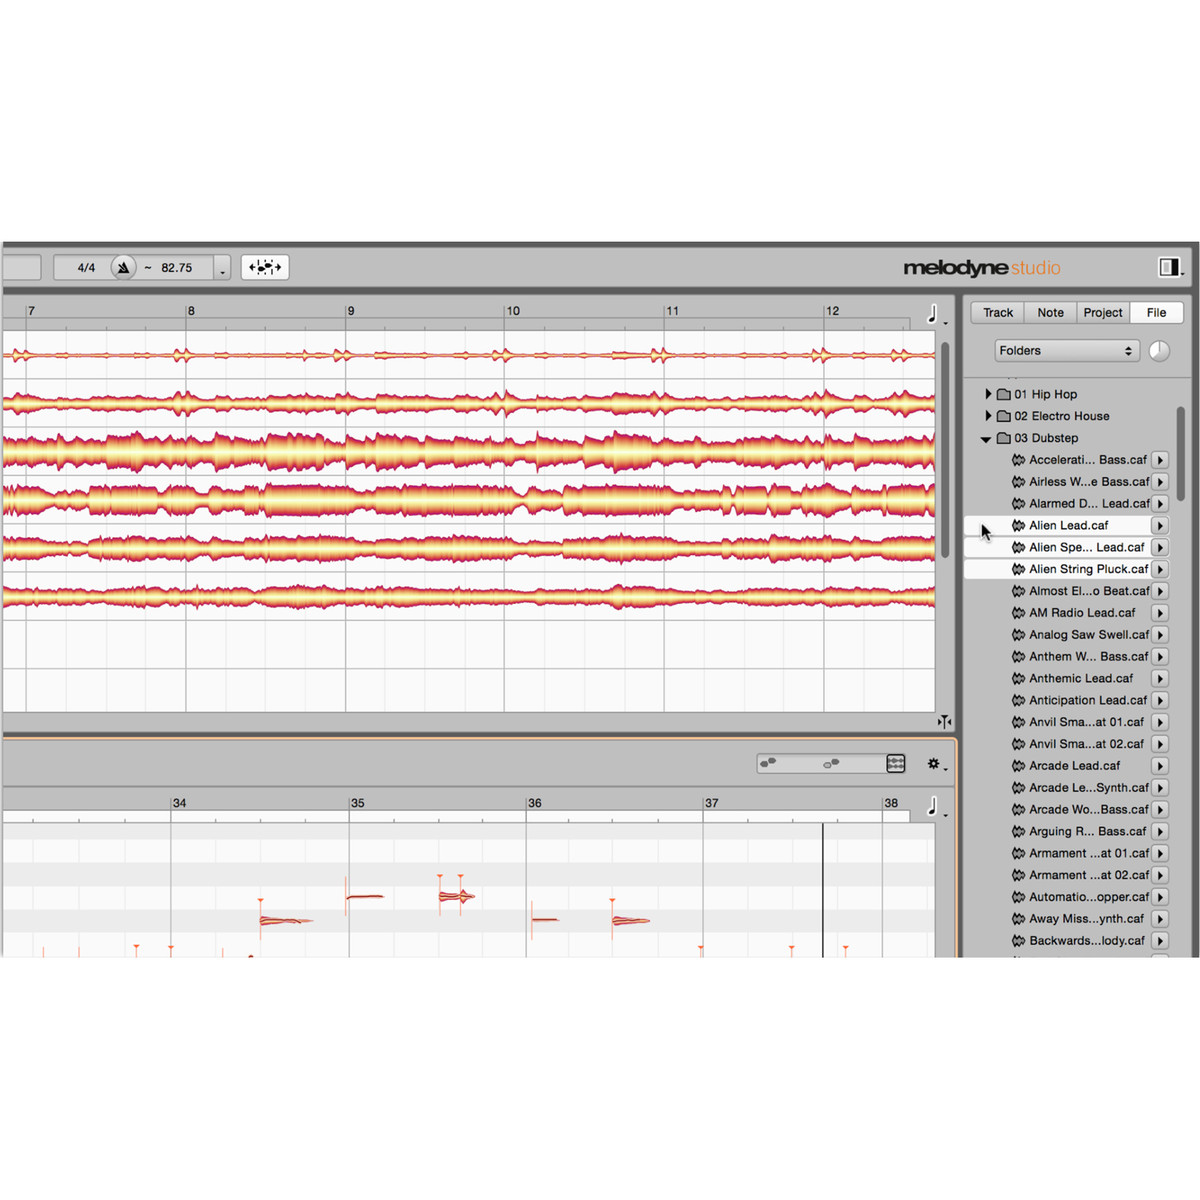This screenshot has height=1200, width=1200.
Task: Click the preview volume knob beside Folders
Action: (1159, 351)
